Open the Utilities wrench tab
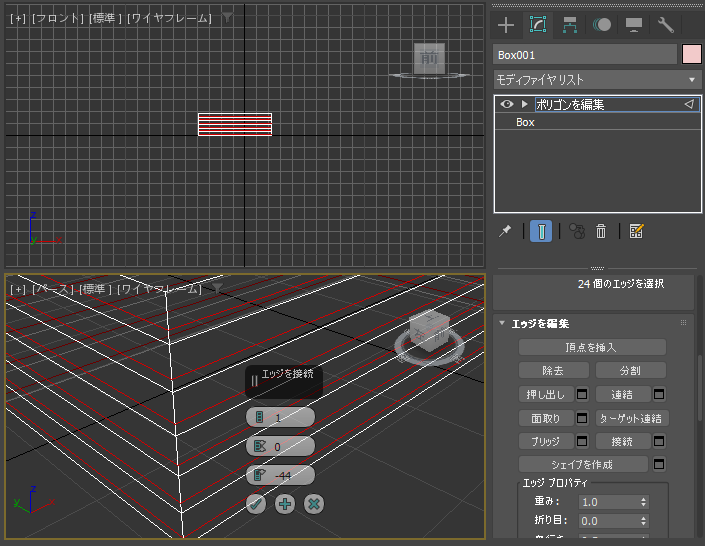This screenshot has height=546, width=705. pyautogui.click(x=665, y=25)
